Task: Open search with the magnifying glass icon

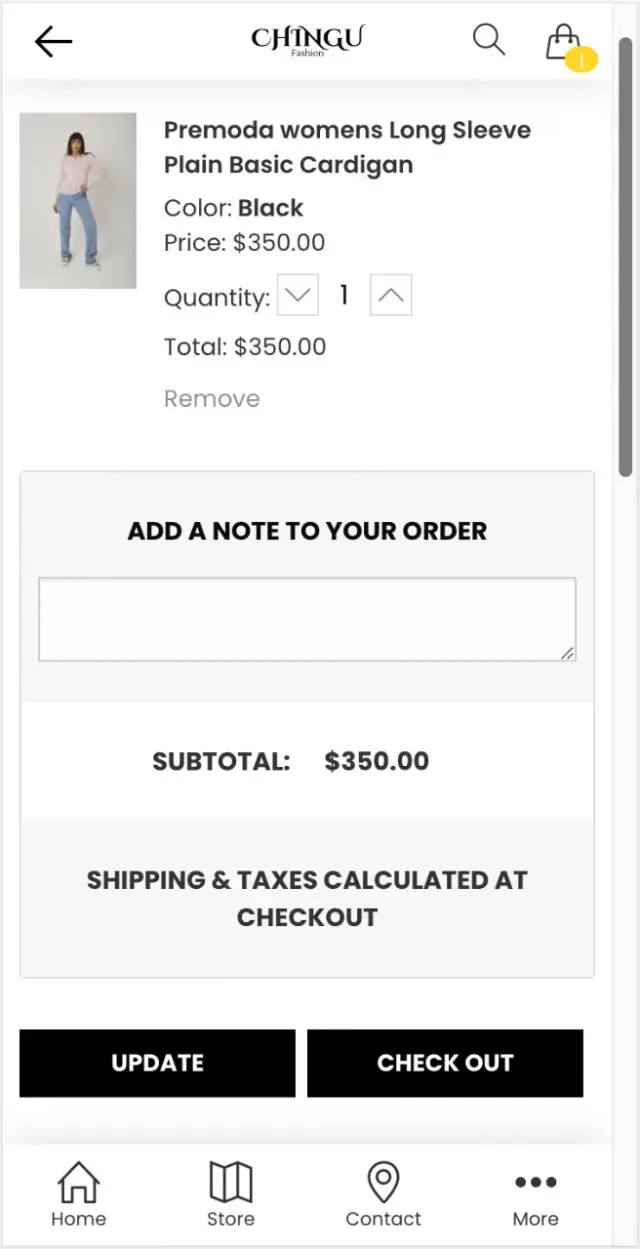Action: click(x=488, y=40)
